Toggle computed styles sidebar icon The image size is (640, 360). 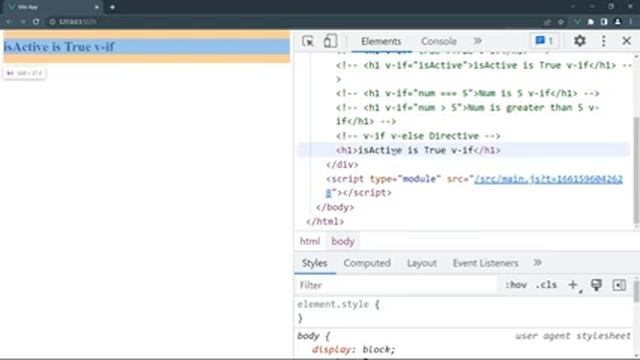pyautogui.click(x=619, y=285)
